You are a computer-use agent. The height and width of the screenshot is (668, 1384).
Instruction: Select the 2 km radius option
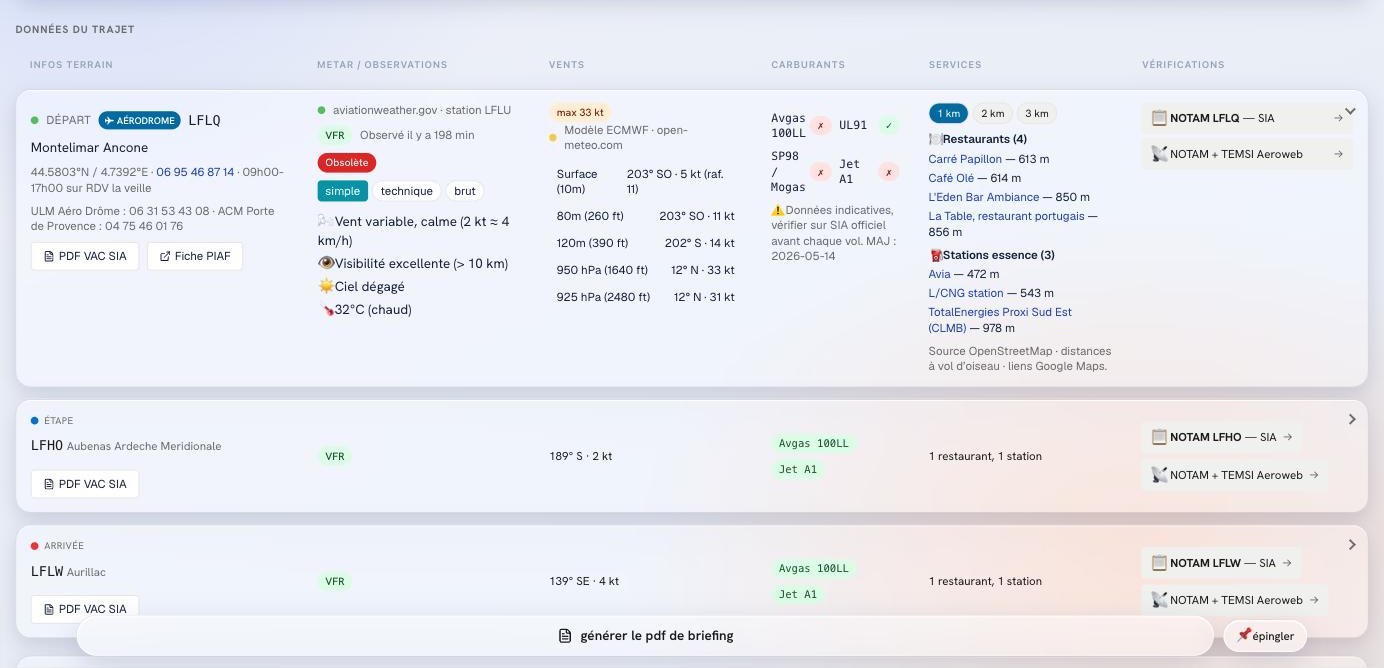click(x=993, y=113)
